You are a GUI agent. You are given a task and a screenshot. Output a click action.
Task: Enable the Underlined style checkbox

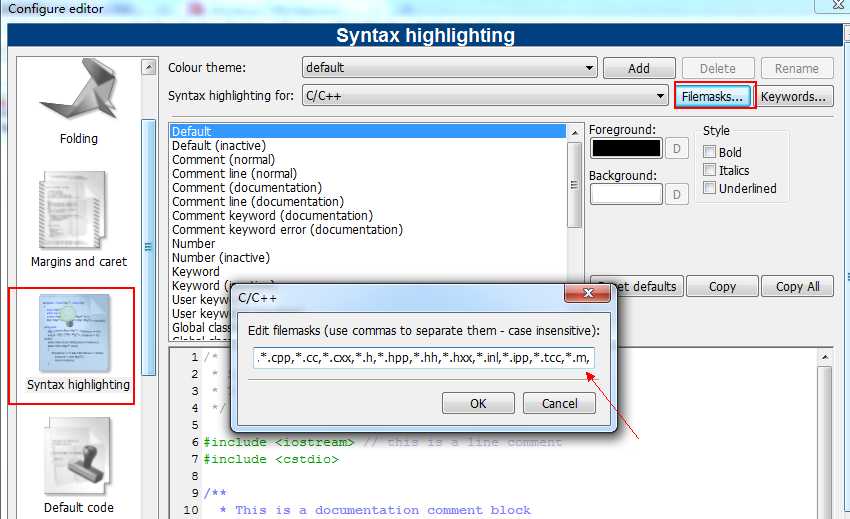709,188
